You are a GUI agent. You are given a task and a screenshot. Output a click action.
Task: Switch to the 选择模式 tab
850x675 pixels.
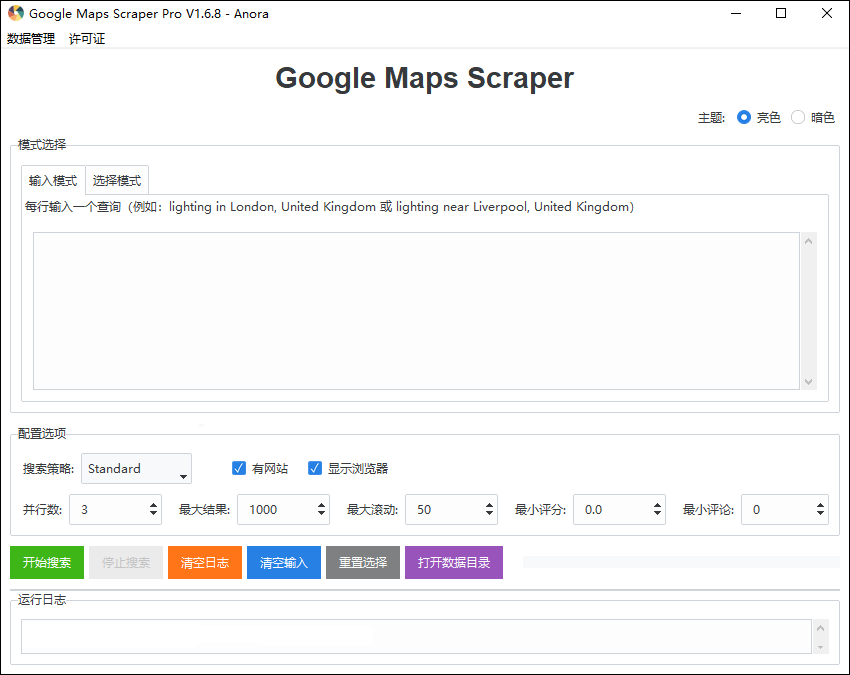(117, 181)
